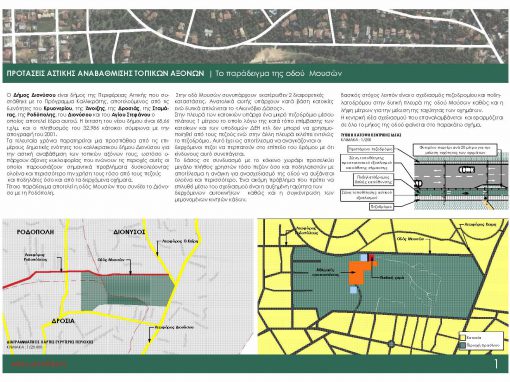Click the heading above the road plan diagram
This screenshot has height=382, width=510.
[x=370, y=135]
